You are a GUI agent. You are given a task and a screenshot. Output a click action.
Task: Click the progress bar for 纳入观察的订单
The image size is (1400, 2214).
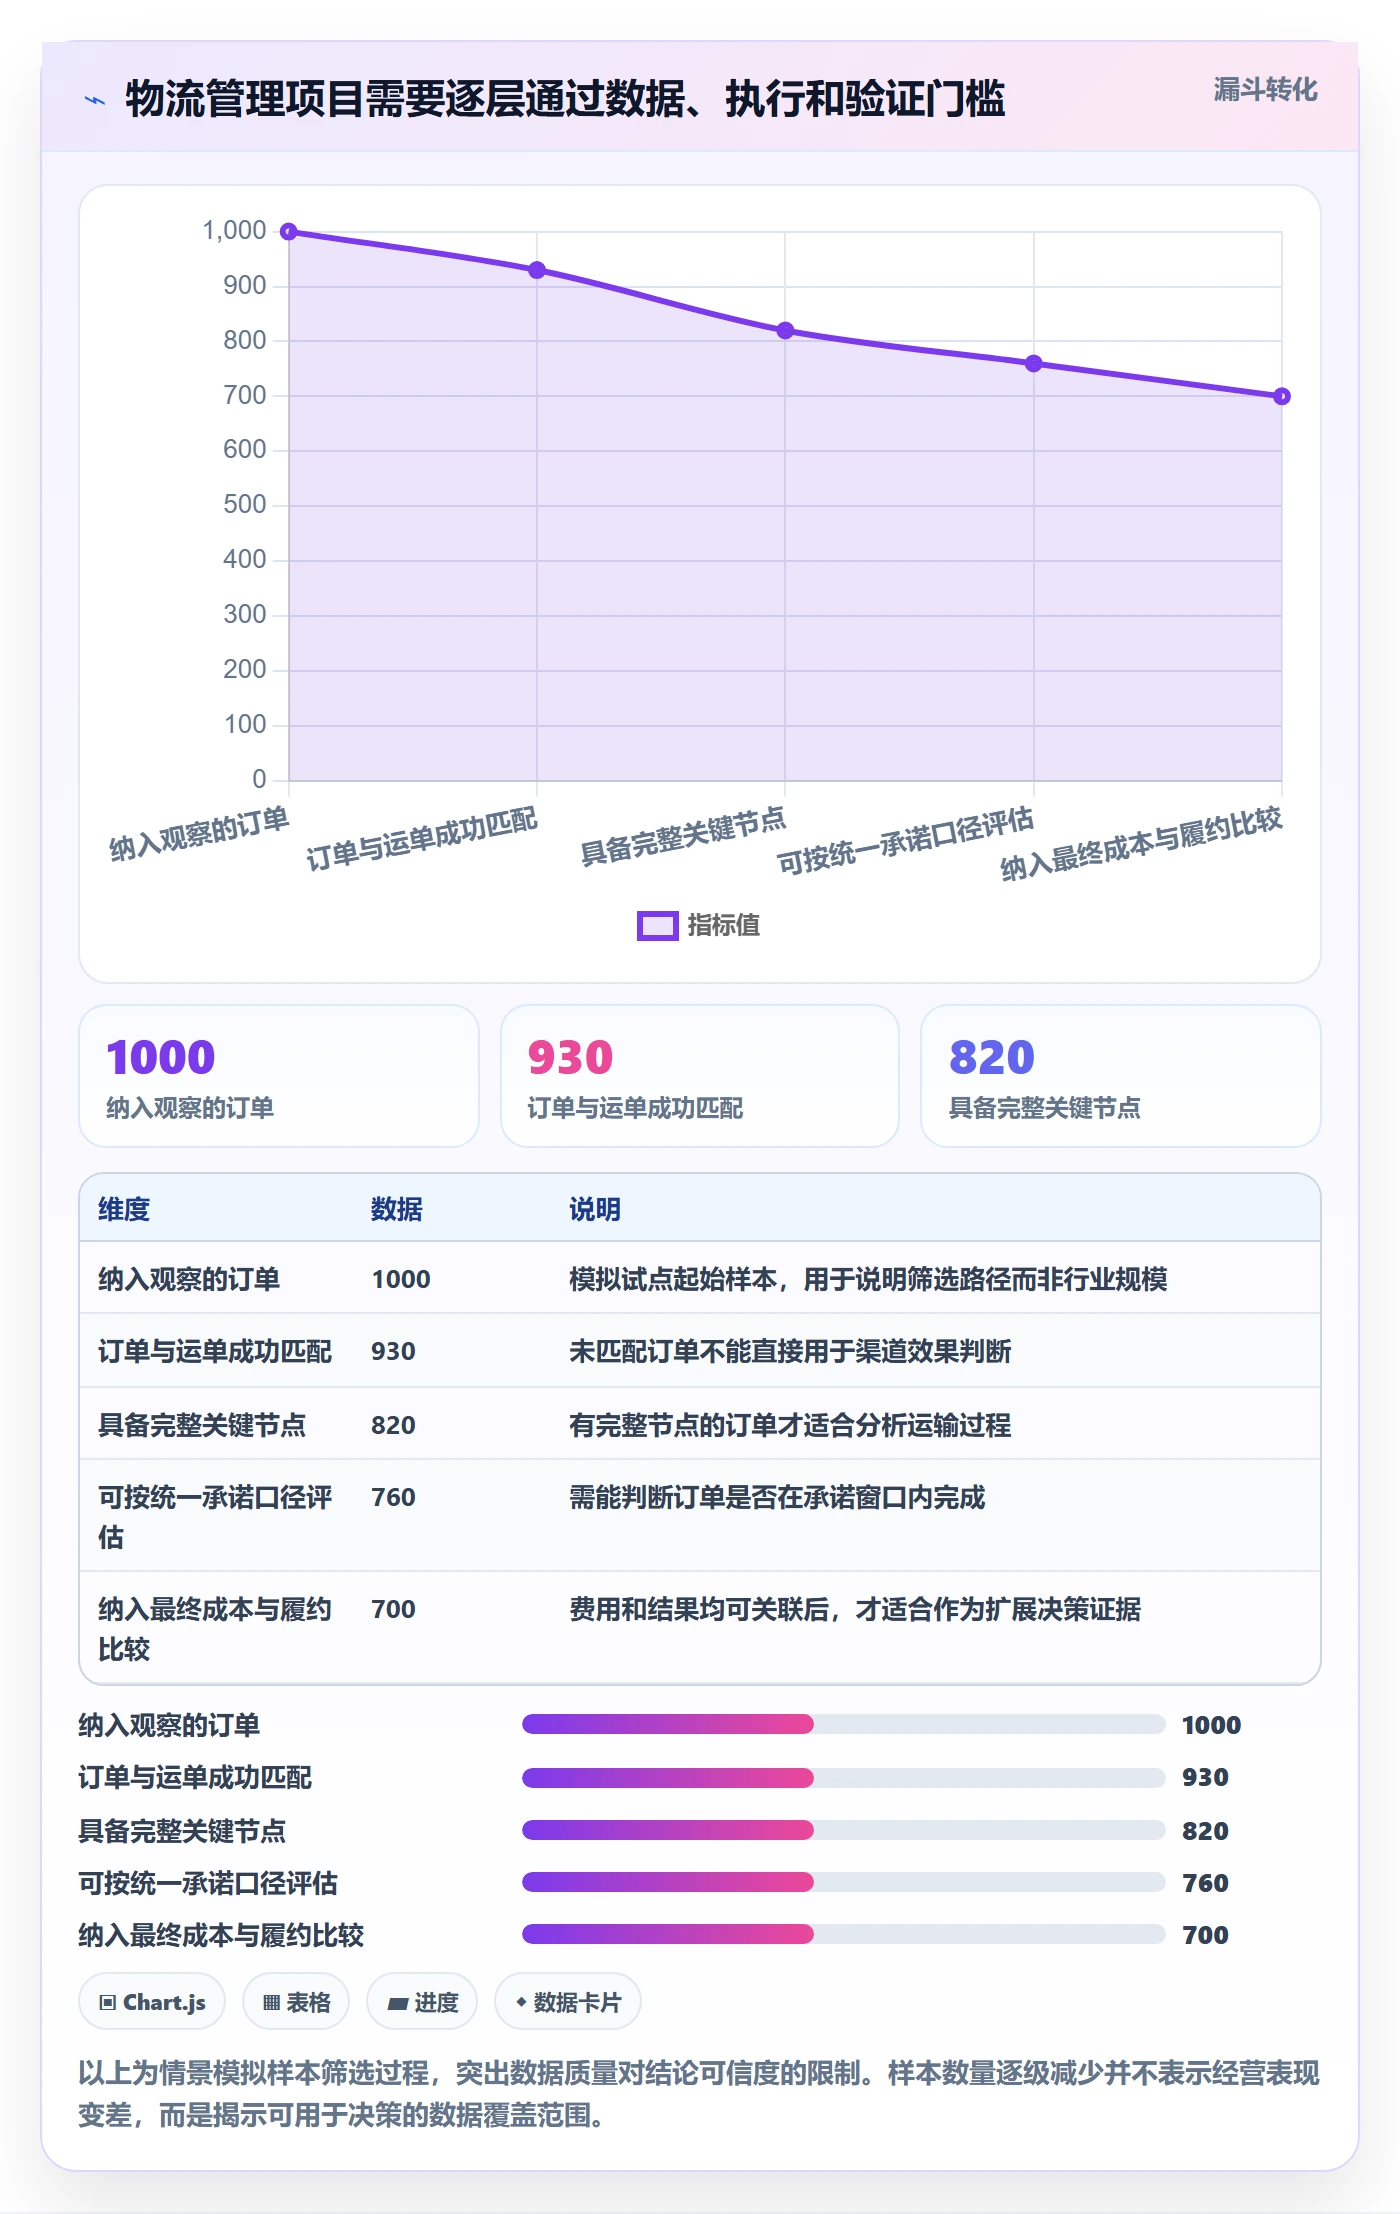(x=843, y=1724)
